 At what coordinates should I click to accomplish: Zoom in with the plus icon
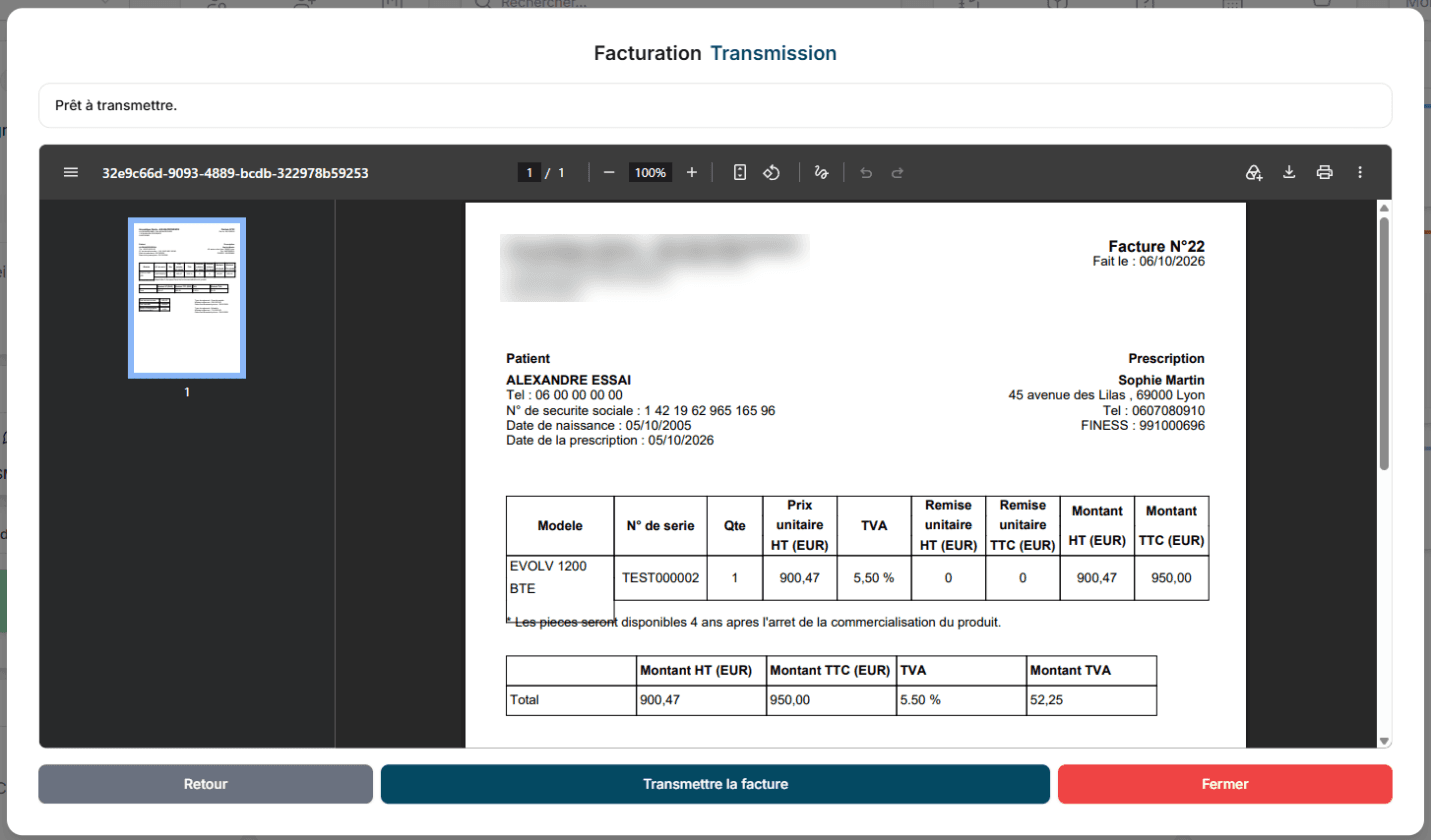pos(691,172)
